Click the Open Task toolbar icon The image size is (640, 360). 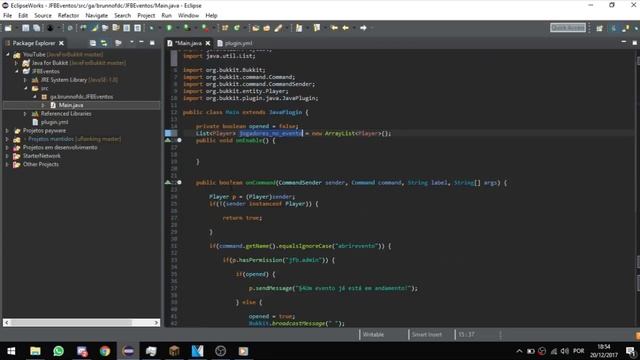267,28
